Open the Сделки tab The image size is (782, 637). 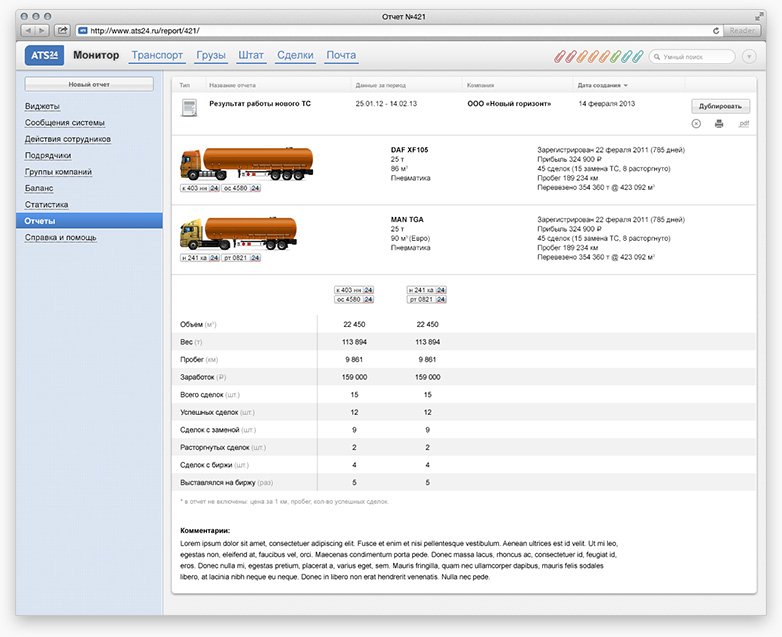coord(295,55)
